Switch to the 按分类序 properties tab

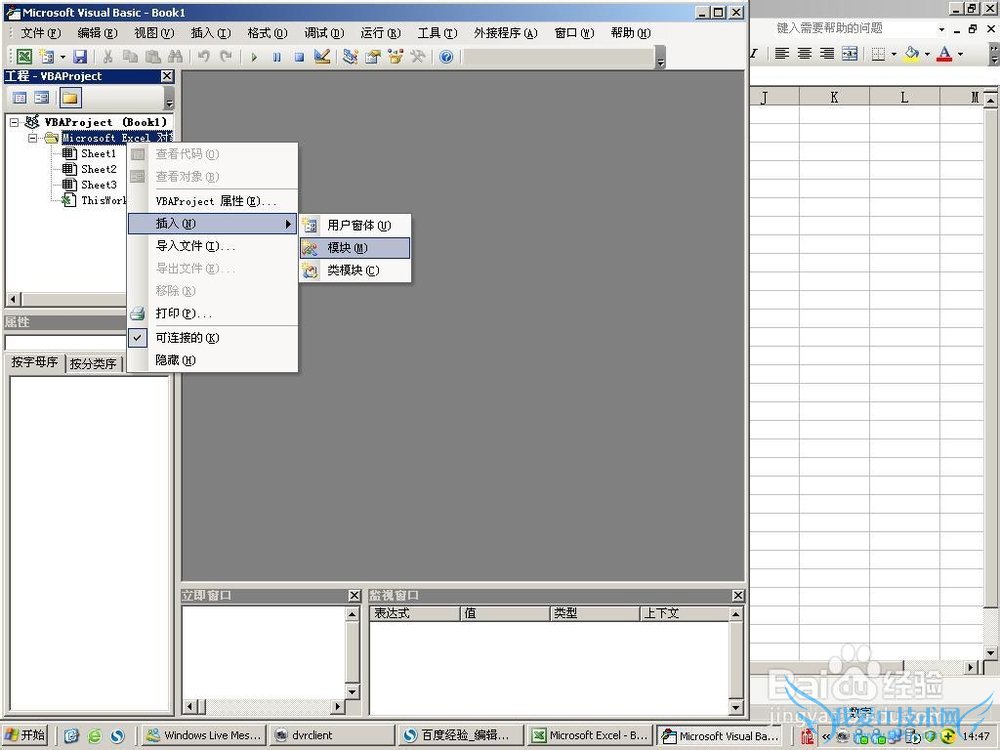[x=93, y=364]
